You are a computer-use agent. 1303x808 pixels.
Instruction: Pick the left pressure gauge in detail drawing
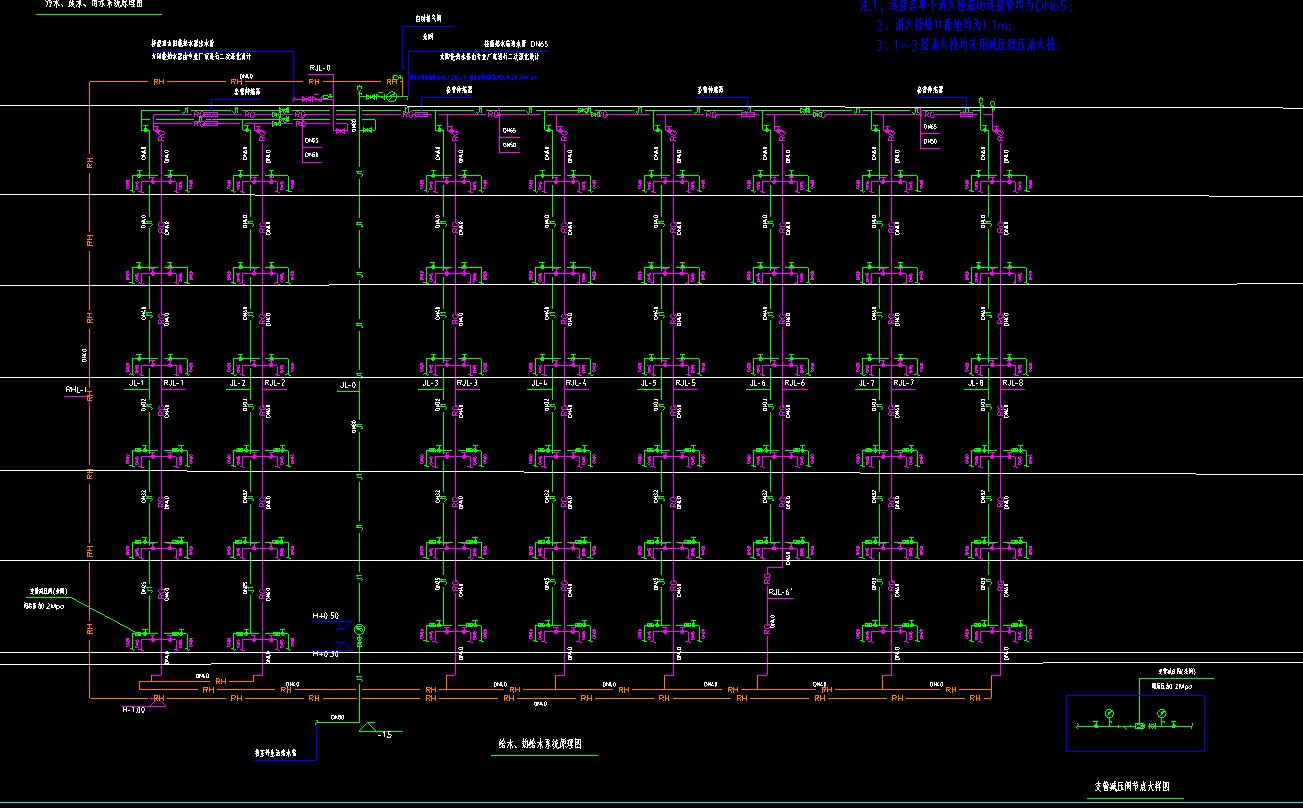1109,712
